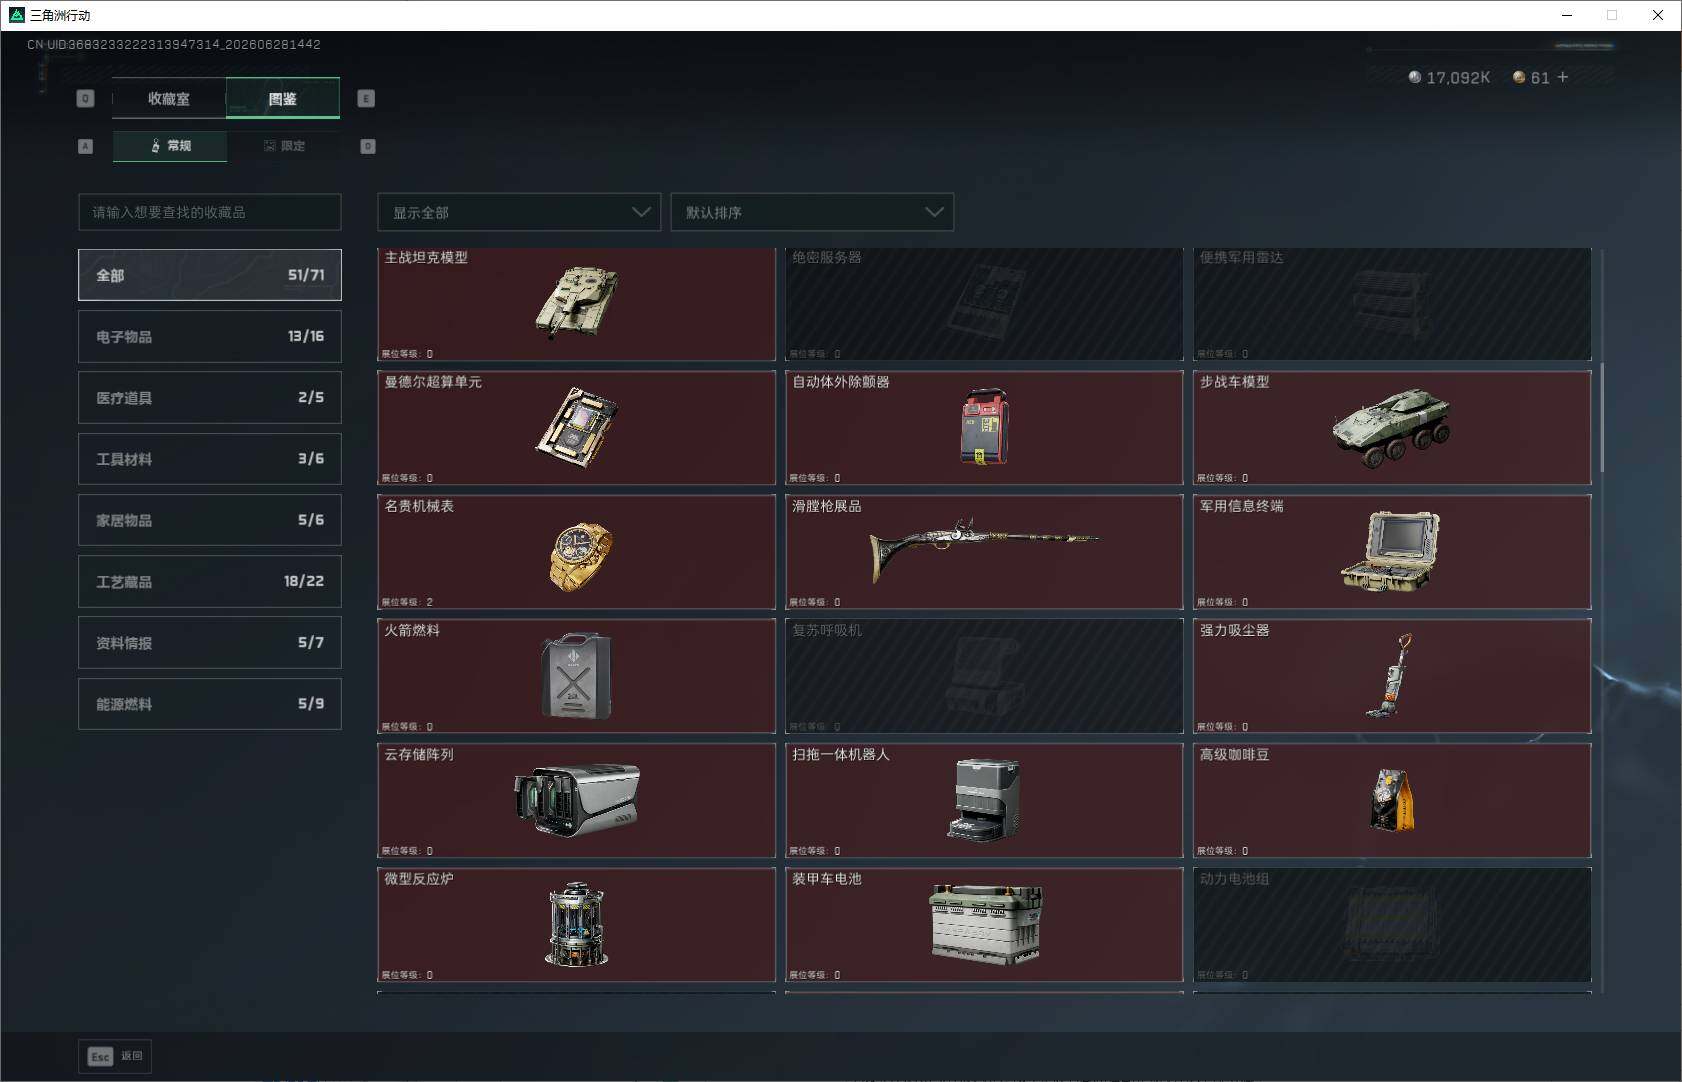This screenshot has height=1082, width=1682.
Task: Open the 云存储阵列 storage array icon
Action: click(x=577, y=799)
